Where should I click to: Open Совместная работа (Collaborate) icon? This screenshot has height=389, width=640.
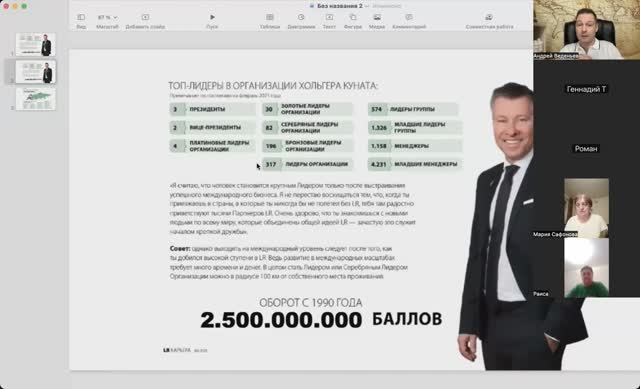(x=489, y=17)
